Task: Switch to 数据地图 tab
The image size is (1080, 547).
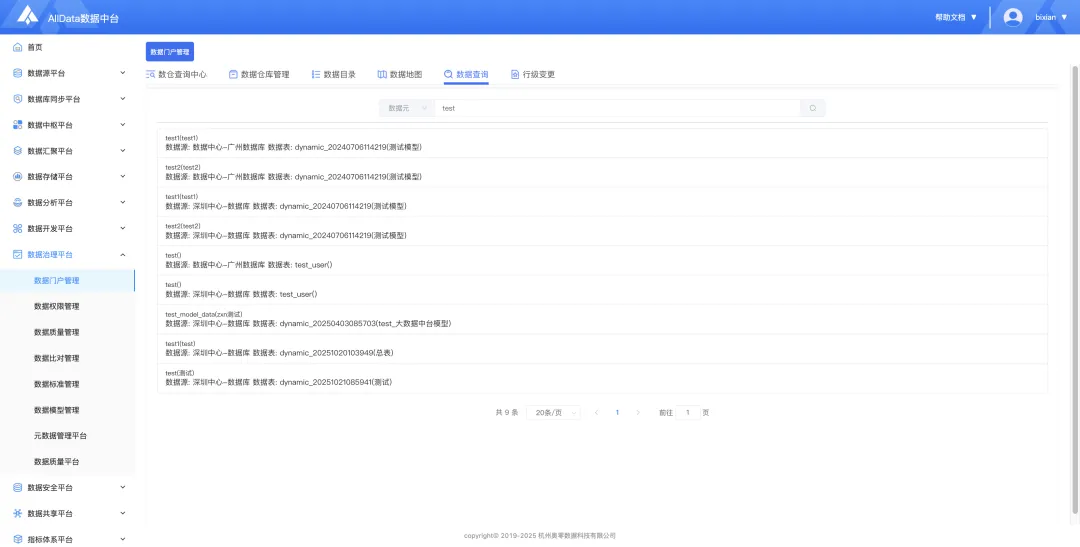Action: [x=399, y=74]
